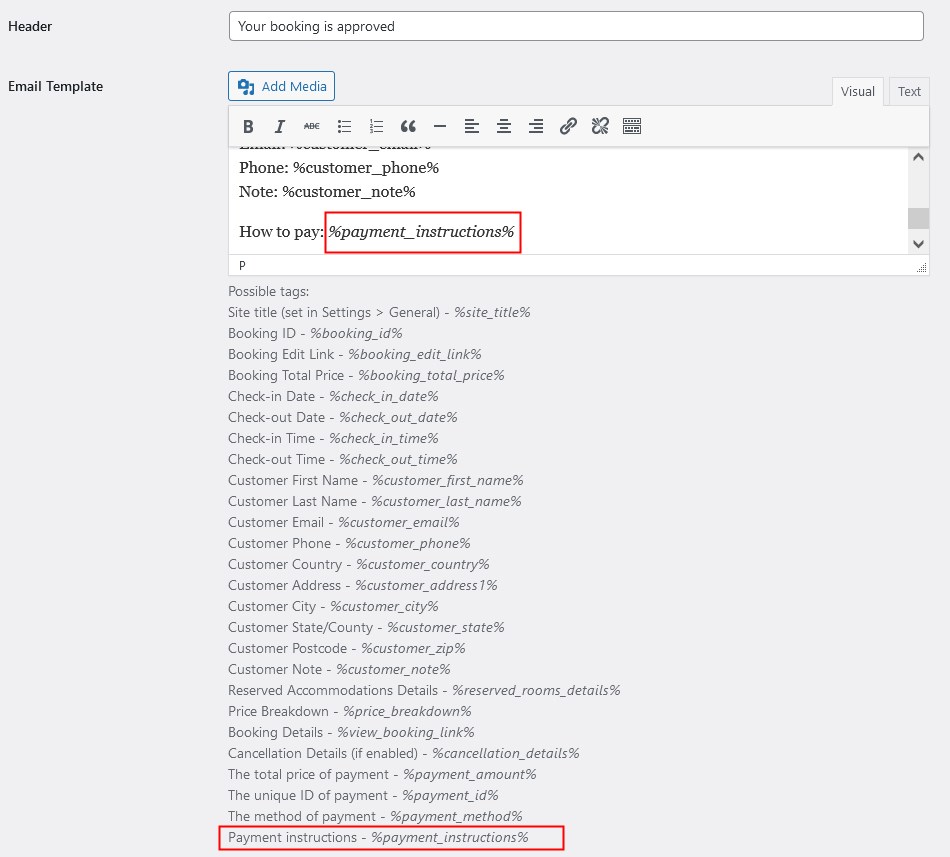Image resolution: width=950 pixels, height=857 pixels.
Task: Click the Header input field
Action: 576,26
